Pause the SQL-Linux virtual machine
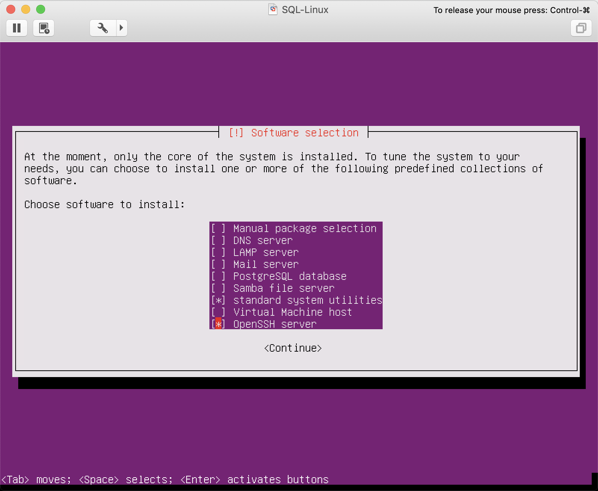The height and width of the screenshot is (491, 598). point(17,28)
